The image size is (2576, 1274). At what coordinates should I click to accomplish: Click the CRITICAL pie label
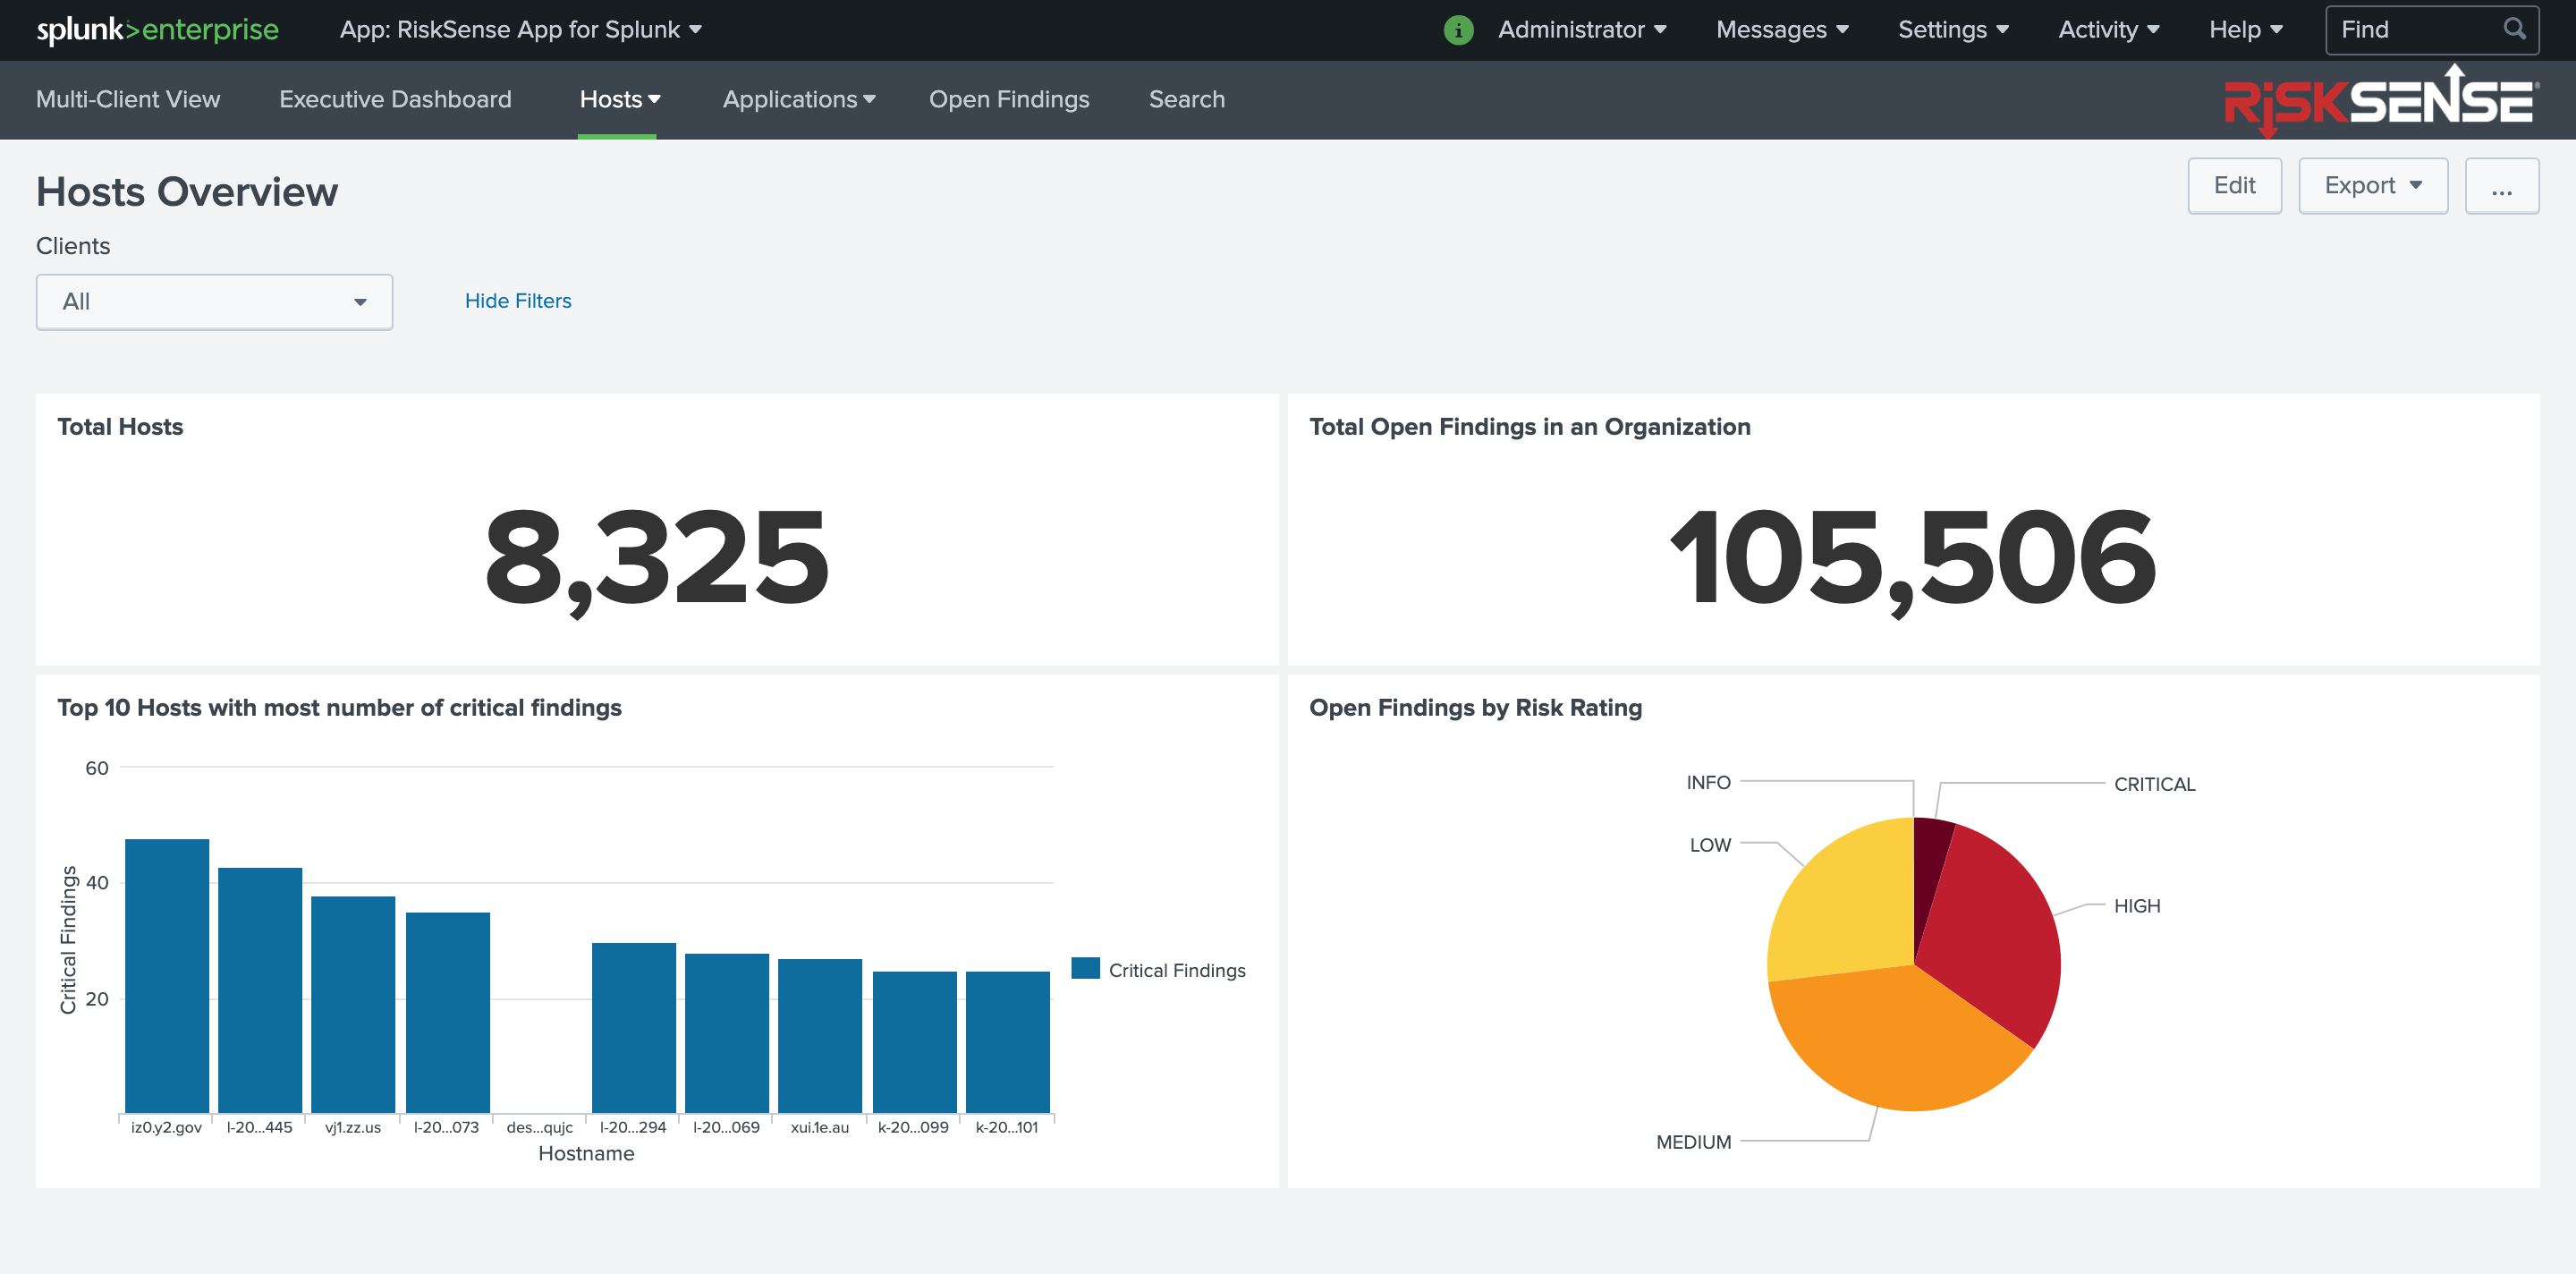pyautogui.click(x=2154, y=784)
